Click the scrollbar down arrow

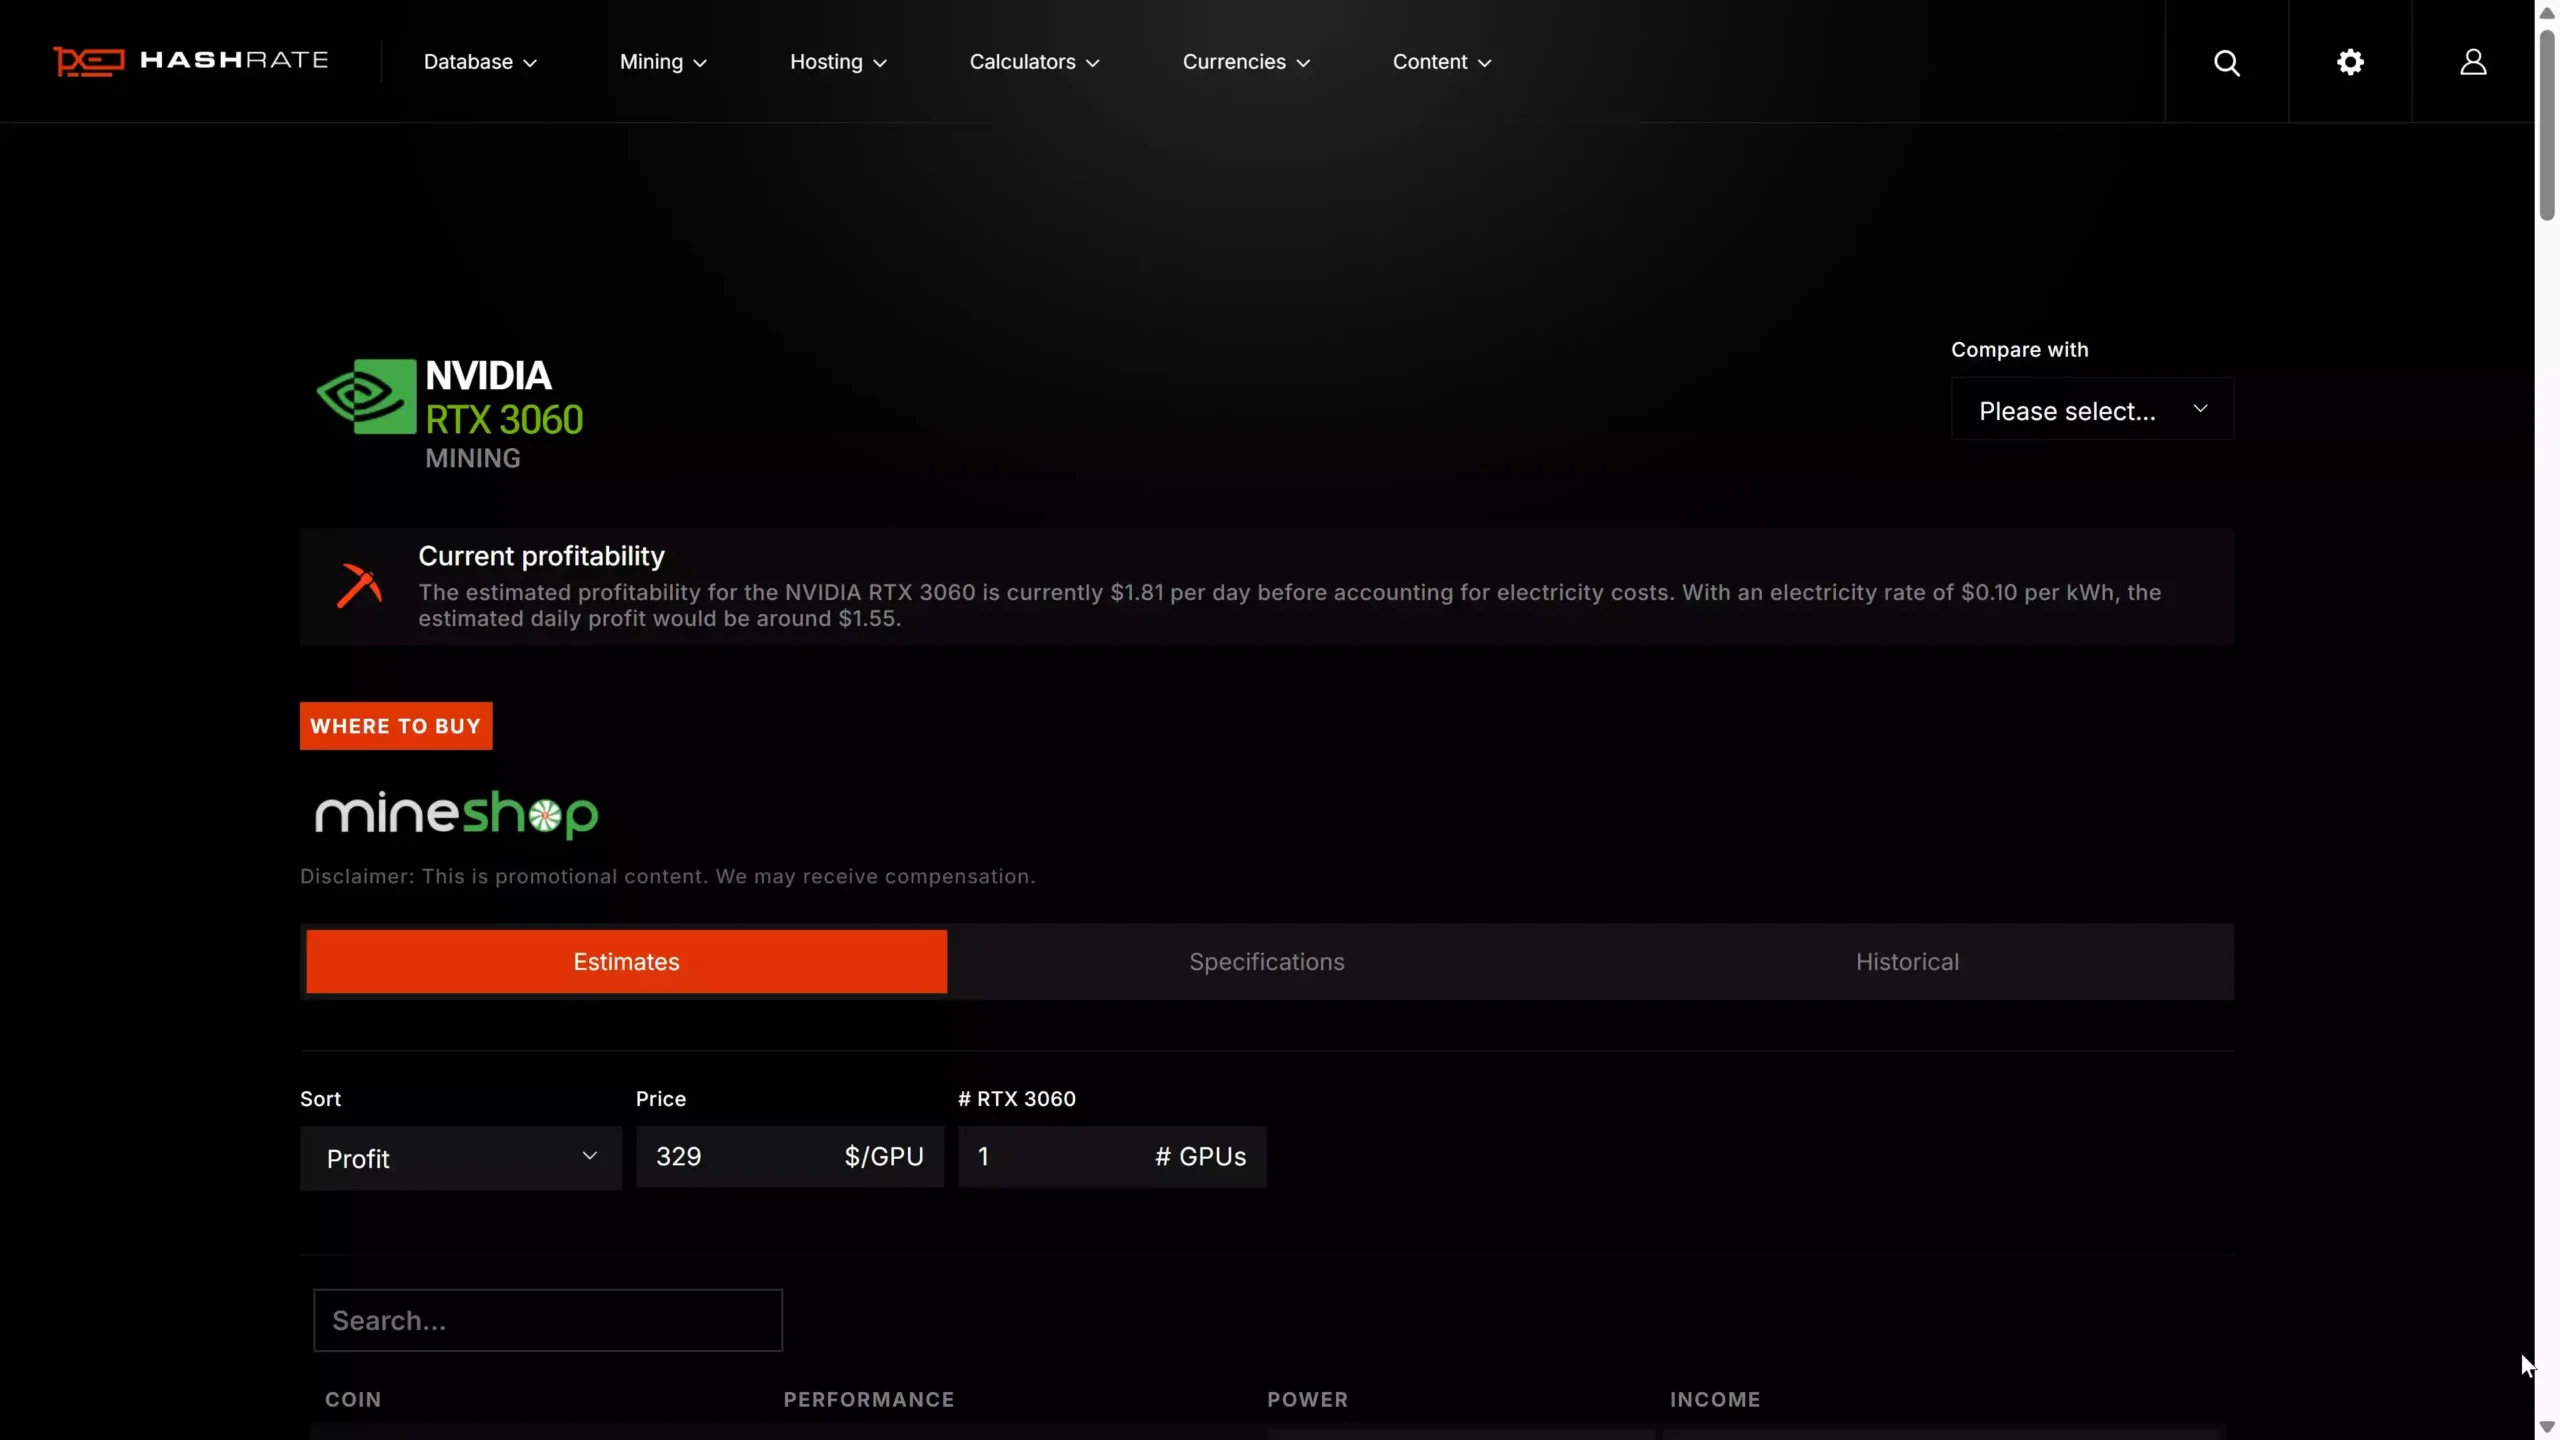2547,1428
